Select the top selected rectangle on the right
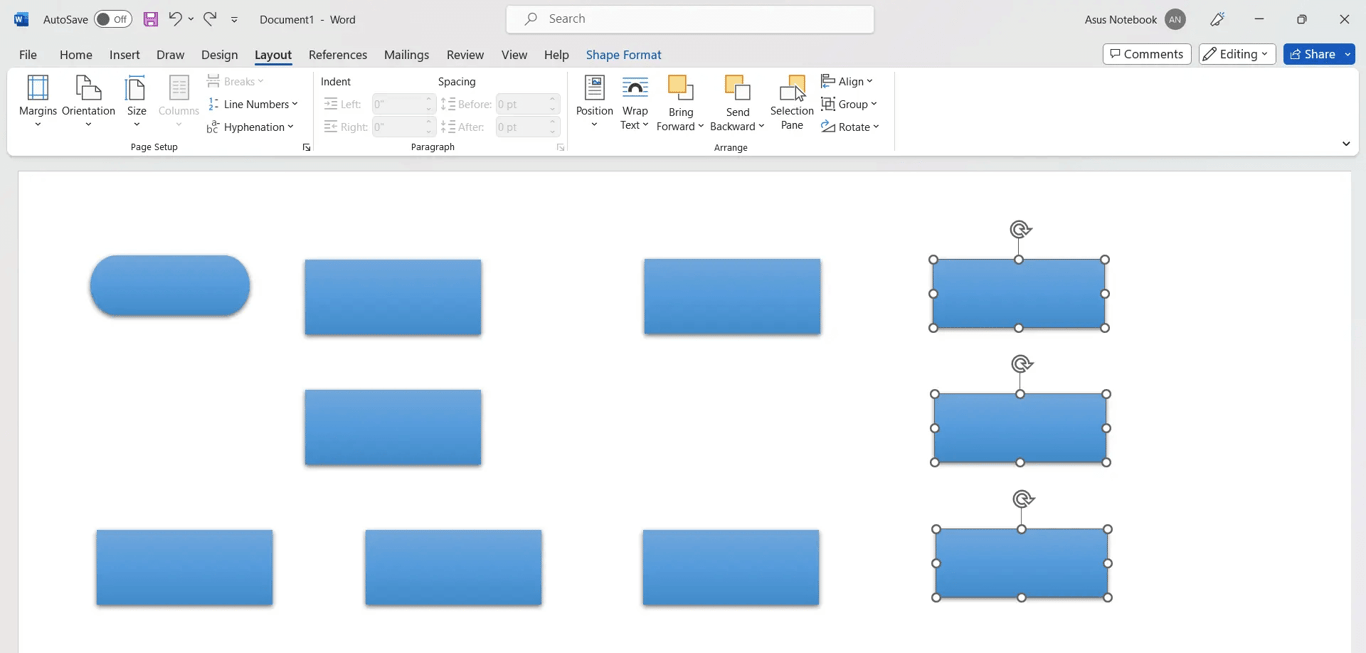The image size is (1366, 653). 1019,294
